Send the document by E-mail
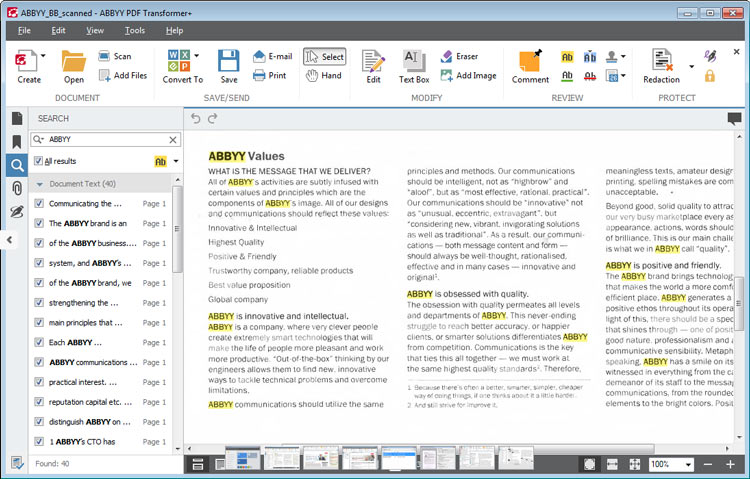The width and height of the screenshot is (750, 479). click(273, 56)
